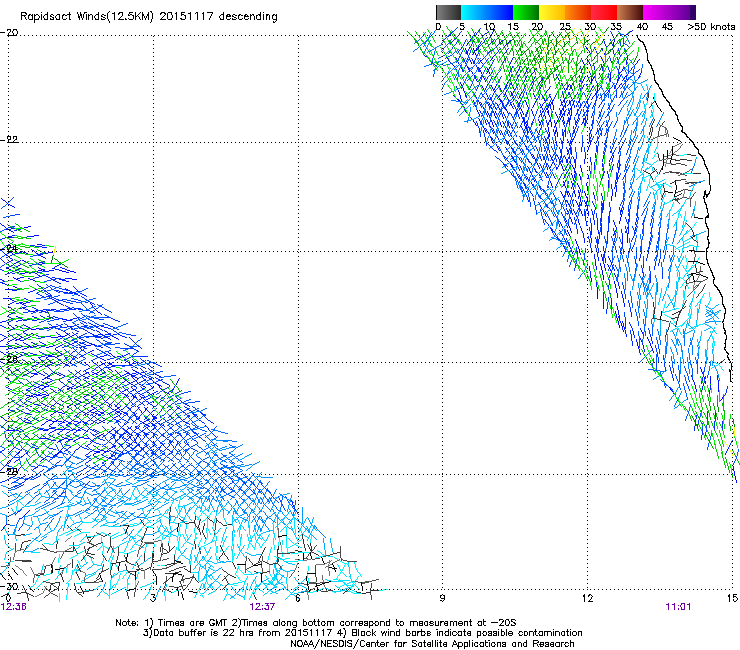Screen dimensions: 740x650
Task: Click the '-26' latitude axis label
Action: coord(9,359)
